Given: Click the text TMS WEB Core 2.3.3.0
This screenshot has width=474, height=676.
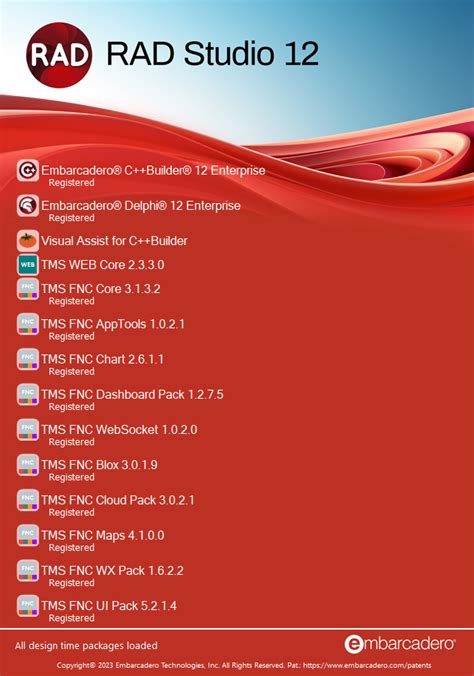Looking at the screenshot, I should pos(102,264).
